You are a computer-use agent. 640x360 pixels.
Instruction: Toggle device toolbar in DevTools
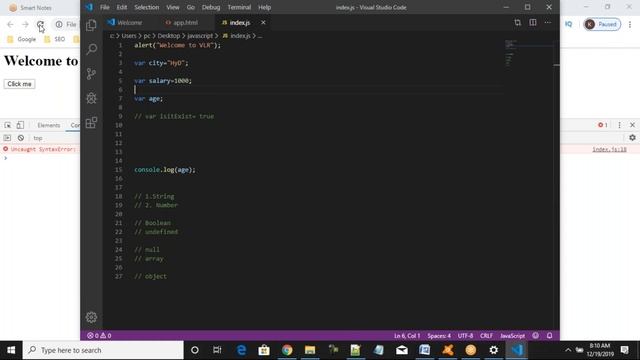point(20,125)
